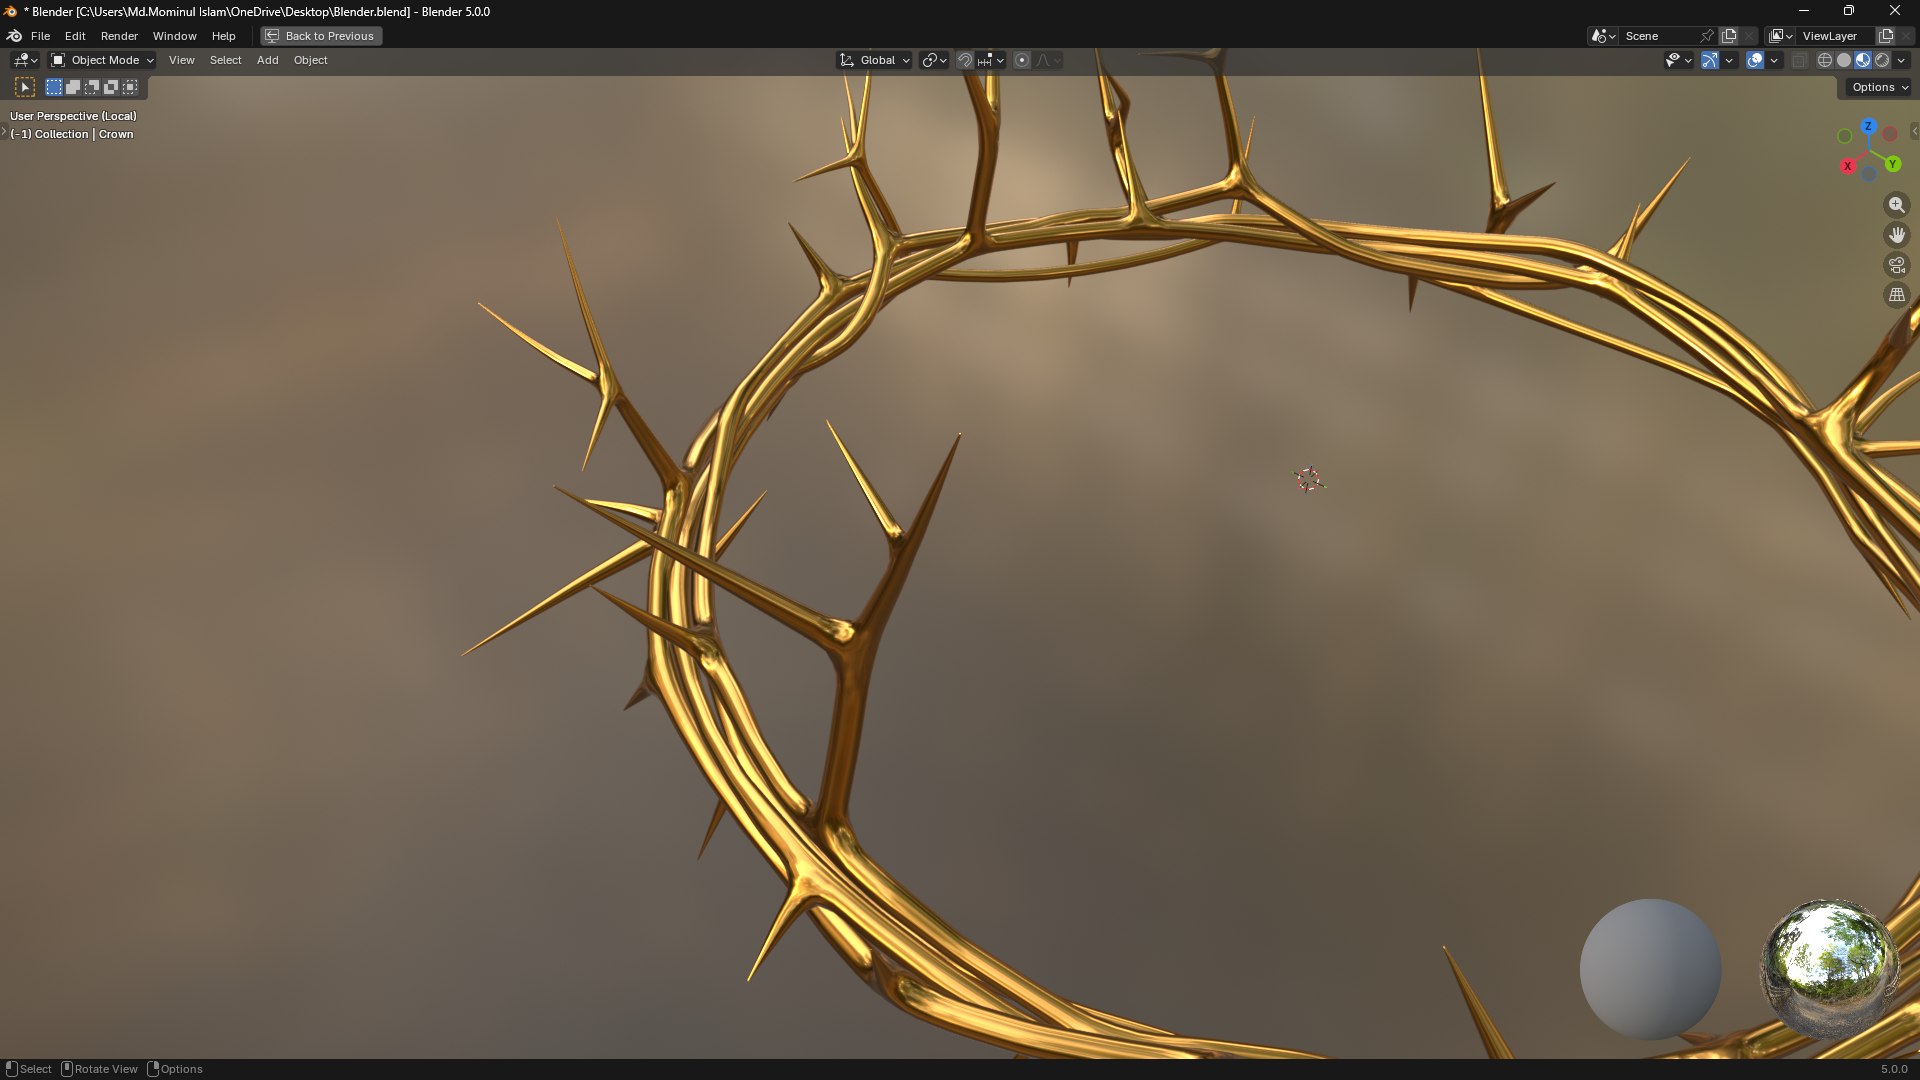This screenshot has height=1080, width=1920.
Task: Choose the Subtract Selection mode
Action: pyautogui.click(x=92, y=87)
